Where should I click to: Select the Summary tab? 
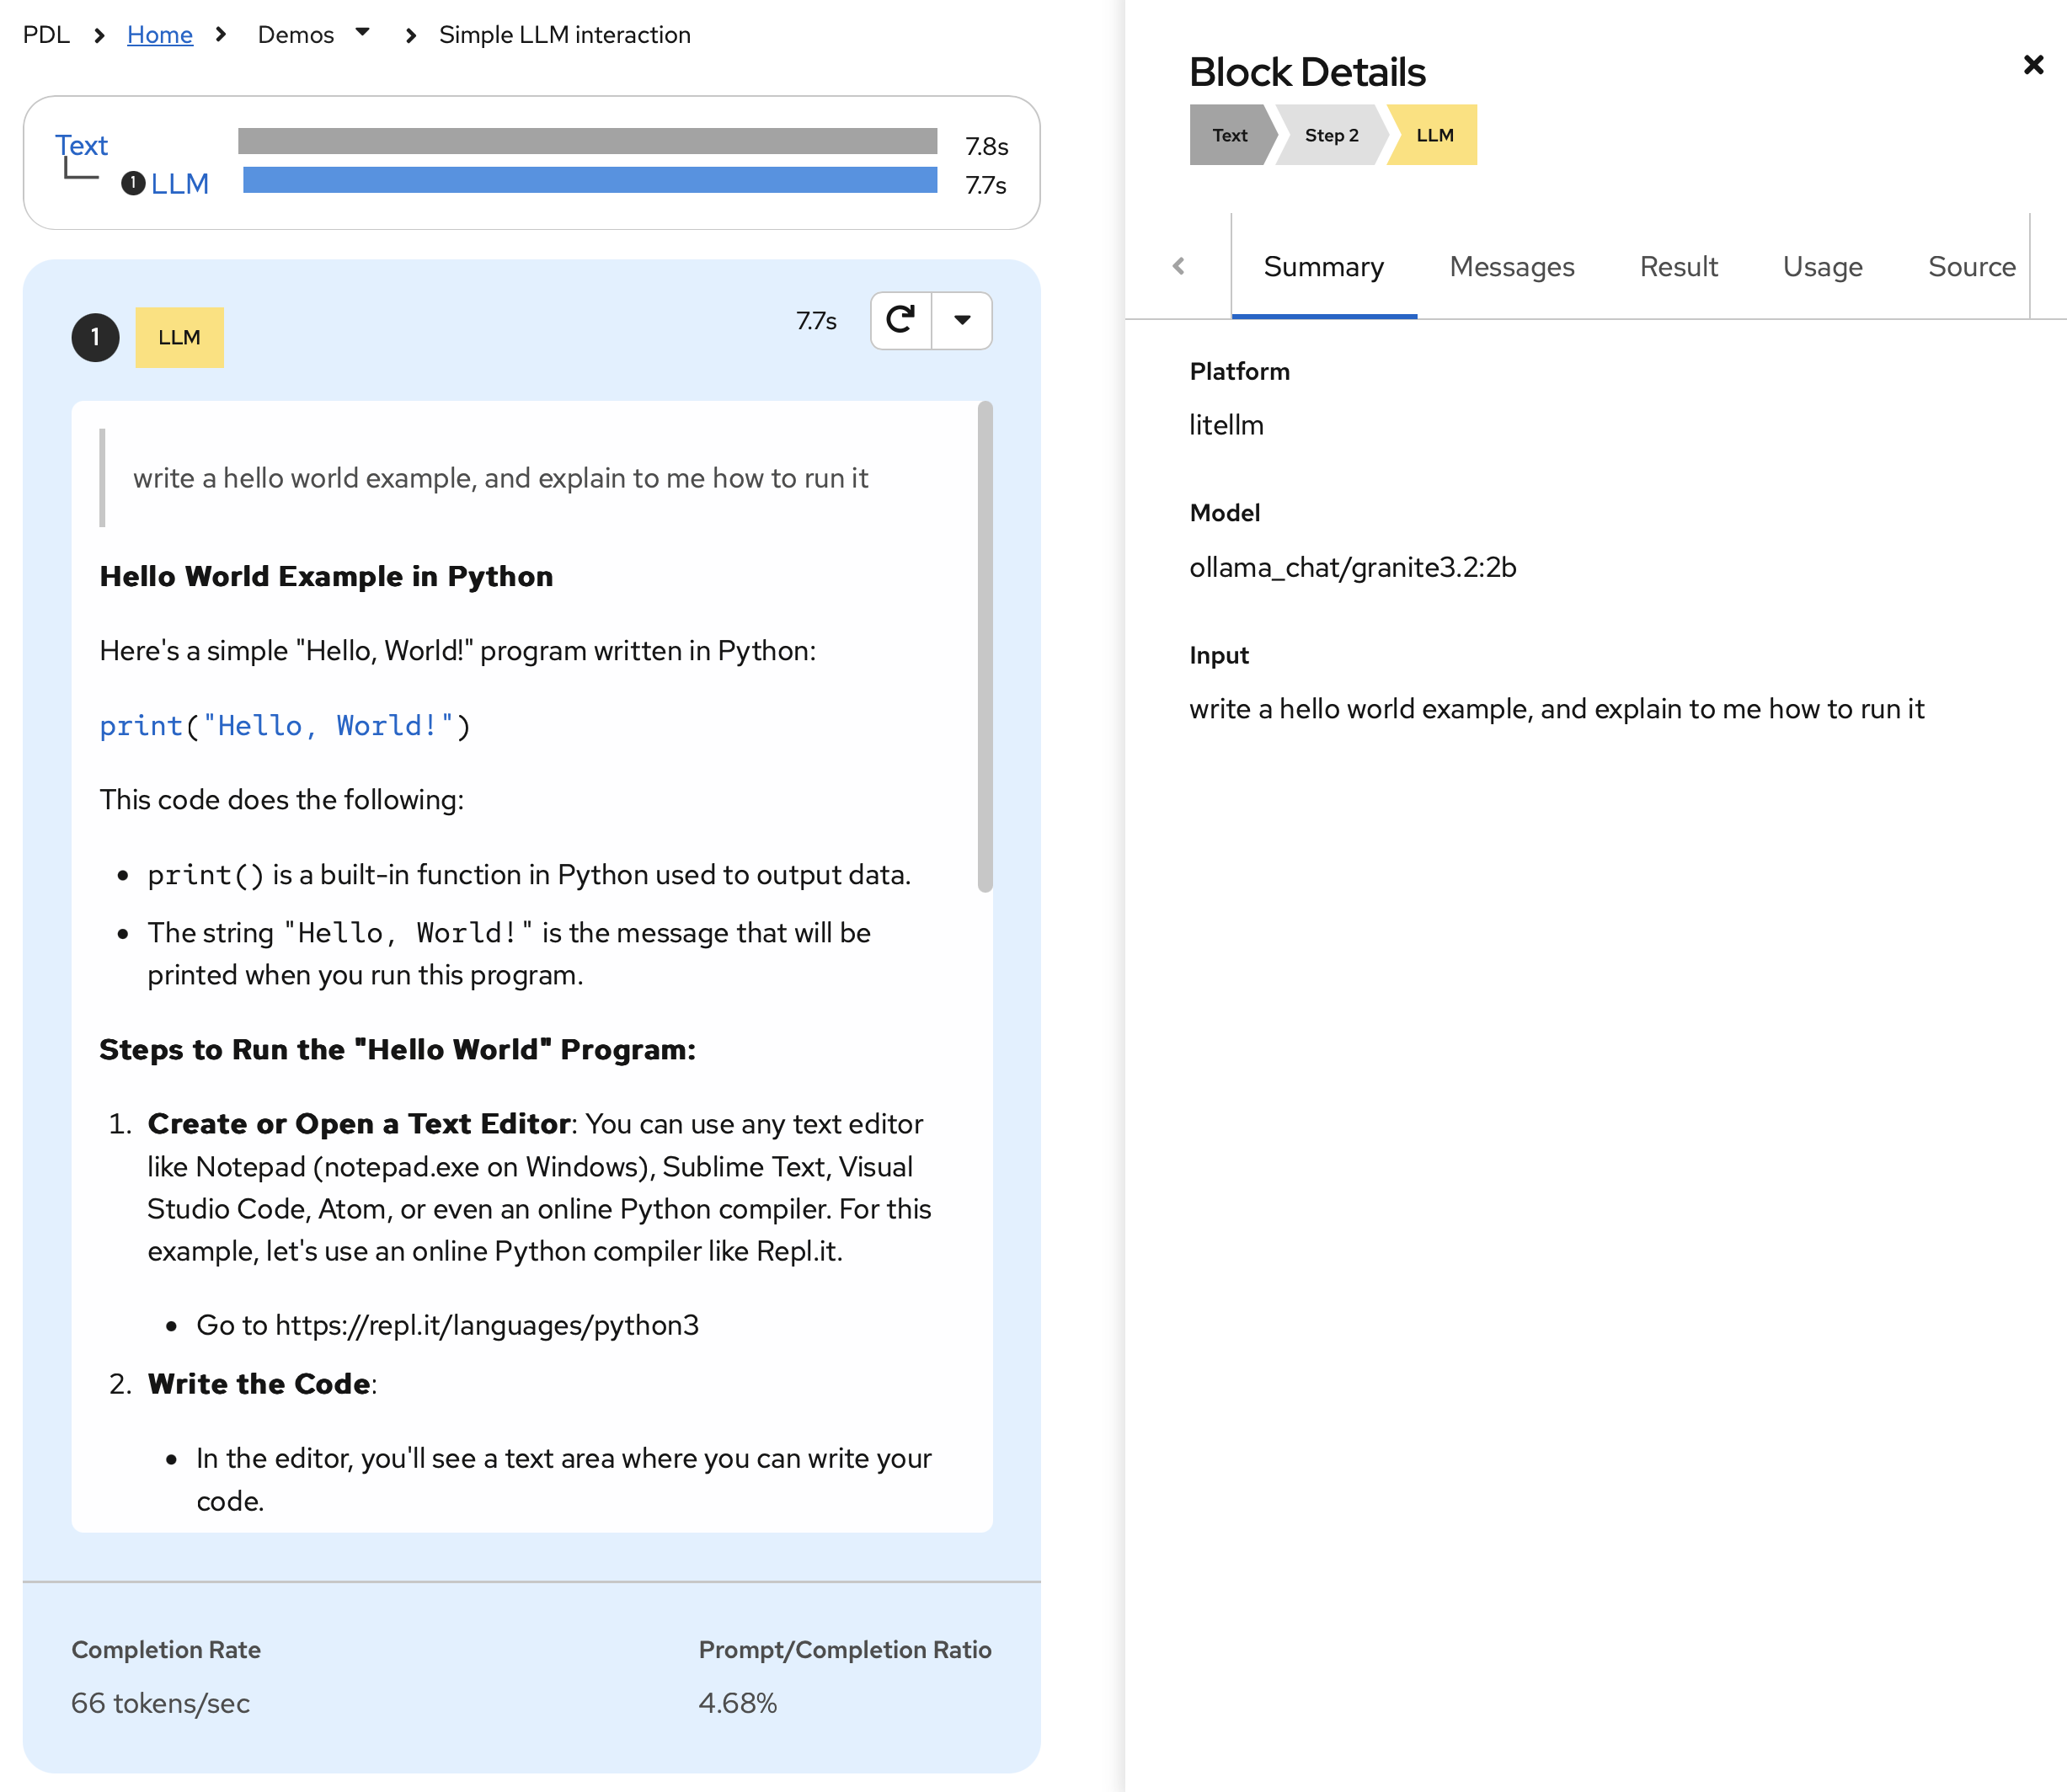[1323, 267]
